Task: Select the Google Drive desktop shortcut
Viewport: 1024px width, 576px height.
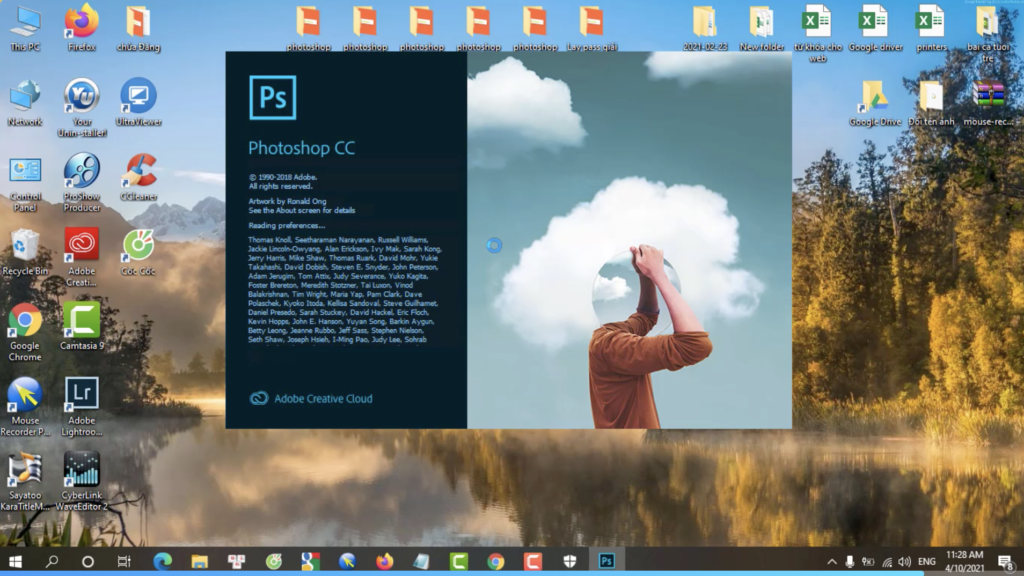Action: click(x=875, y=103)
